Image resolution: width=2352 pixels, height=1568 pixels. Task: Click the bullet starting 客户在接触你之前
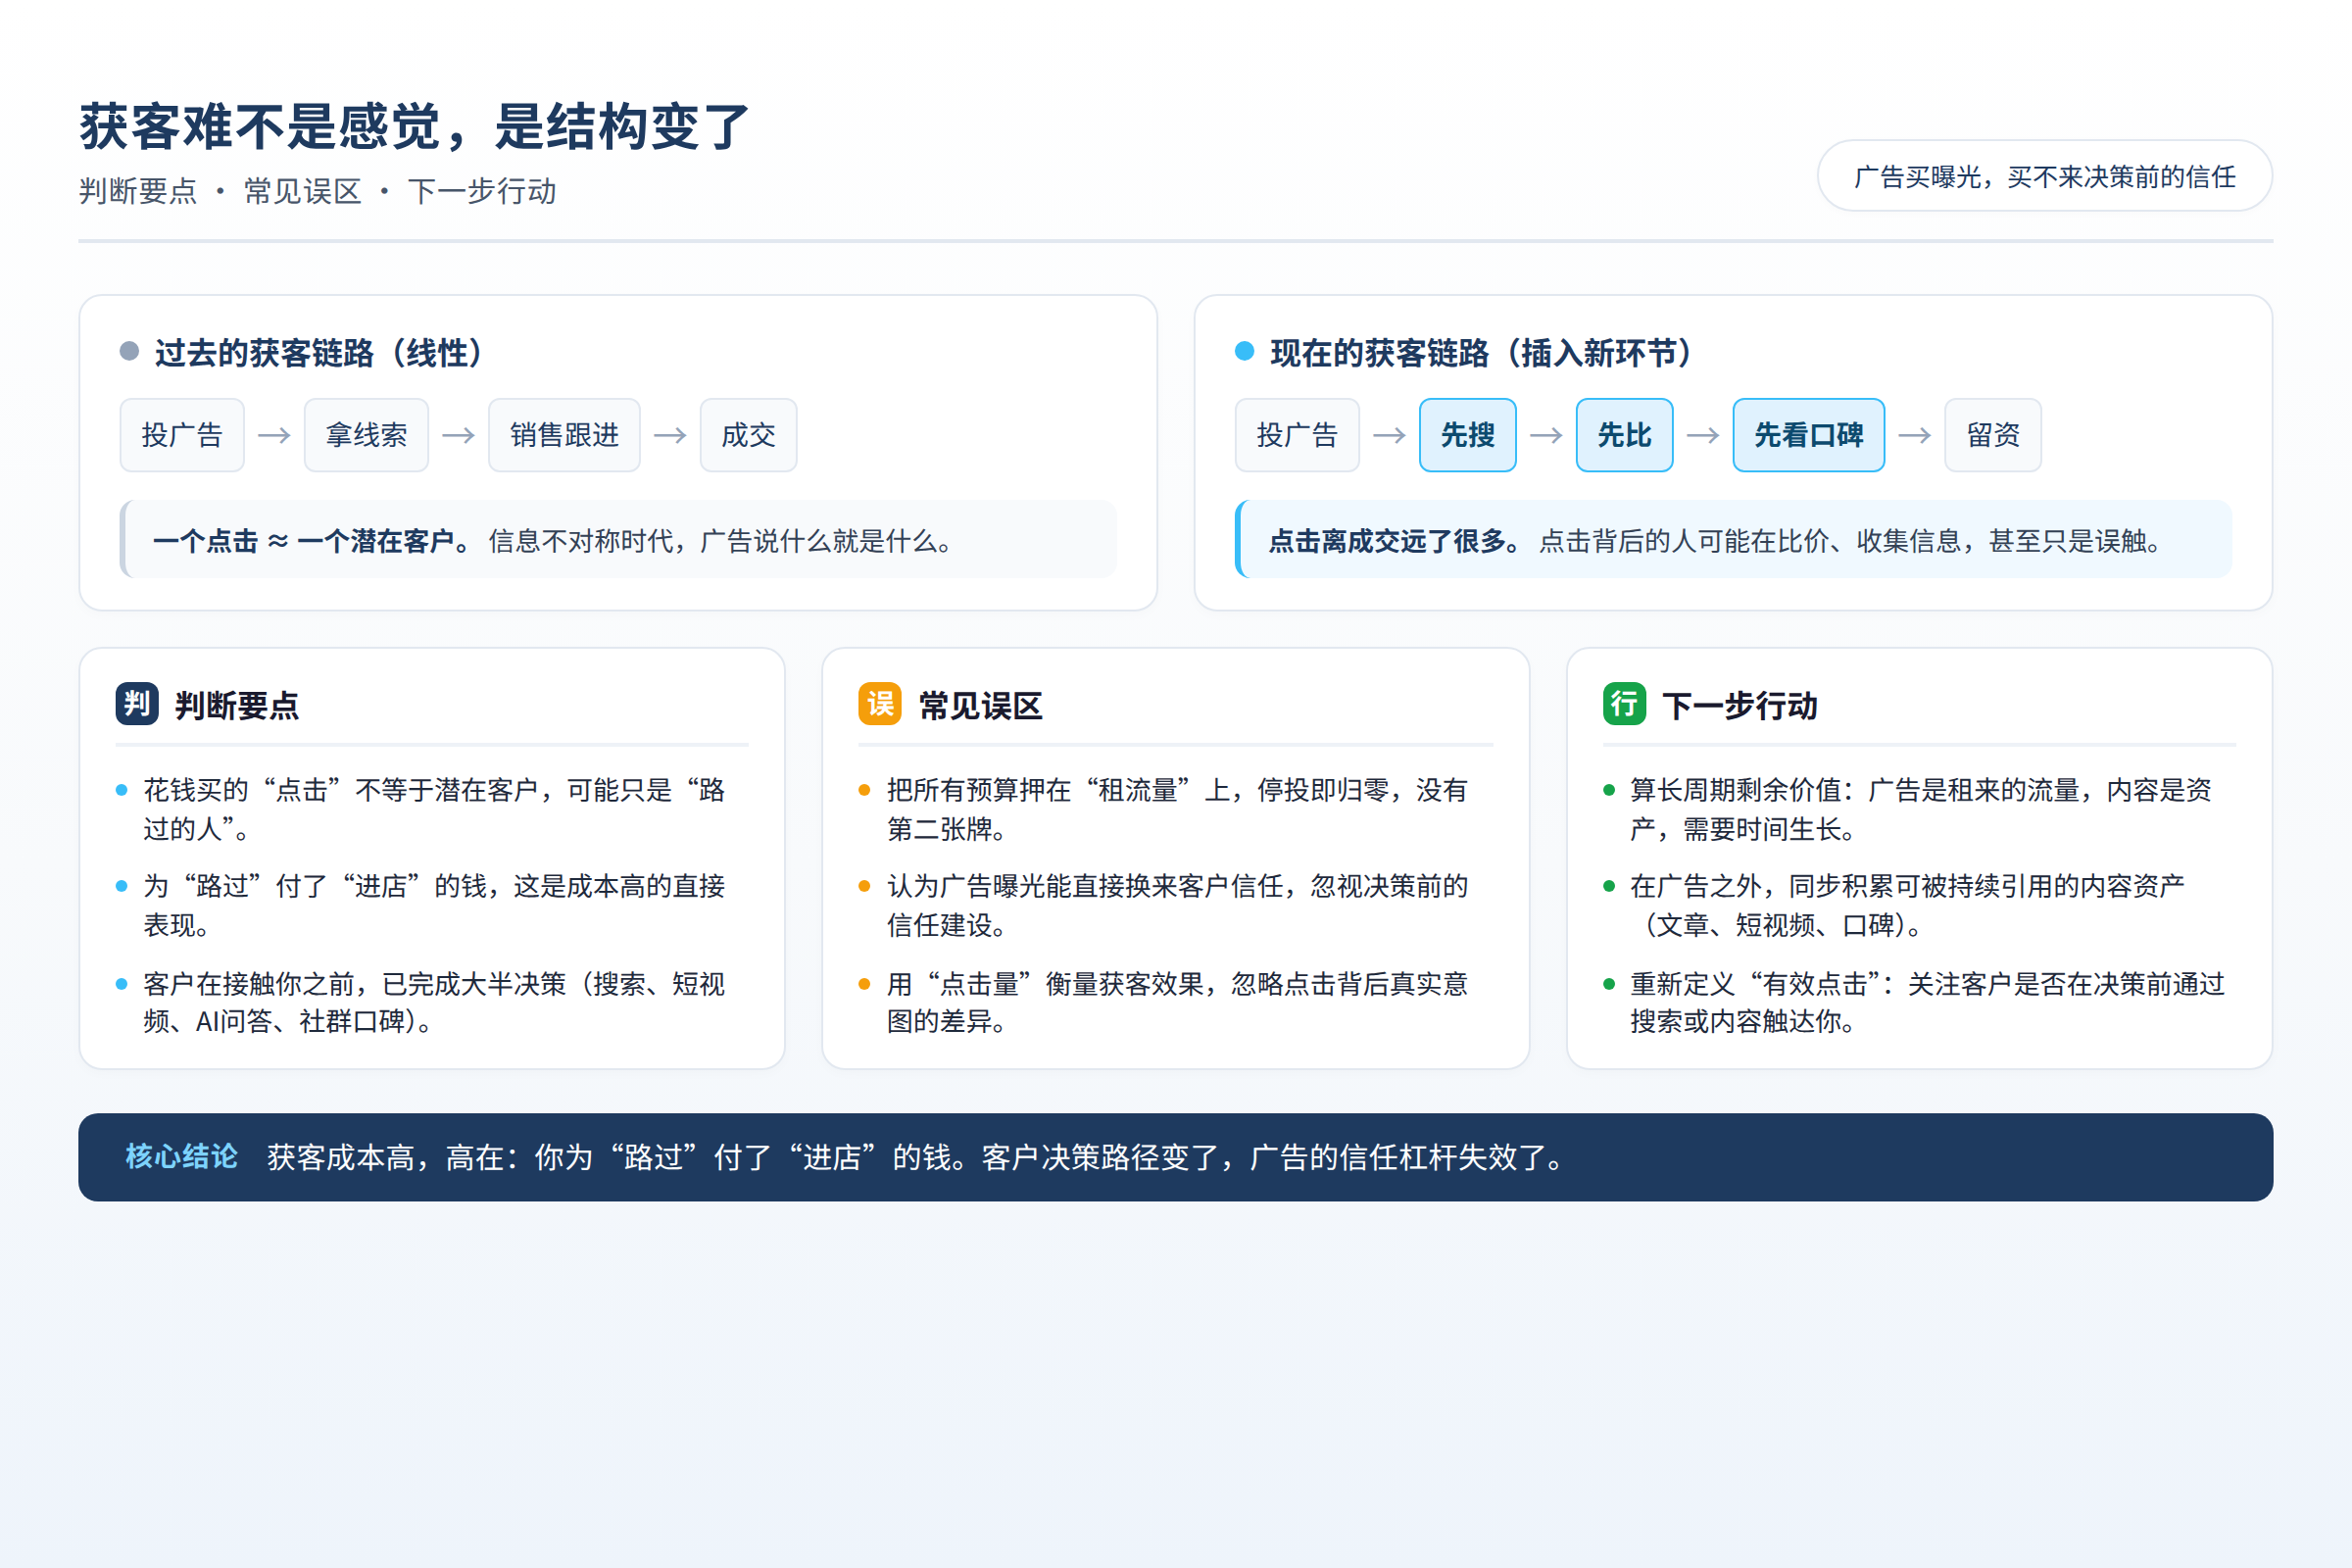434,1002
